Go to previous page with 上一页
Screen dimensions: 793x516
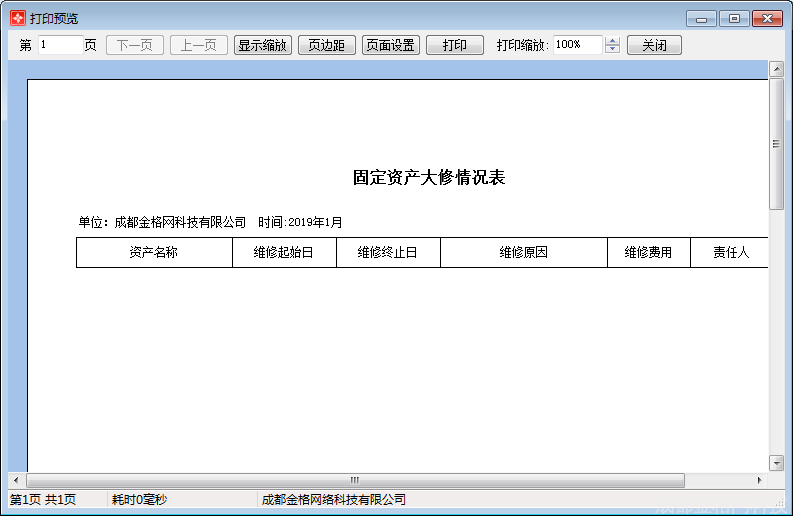click(199, 45)
